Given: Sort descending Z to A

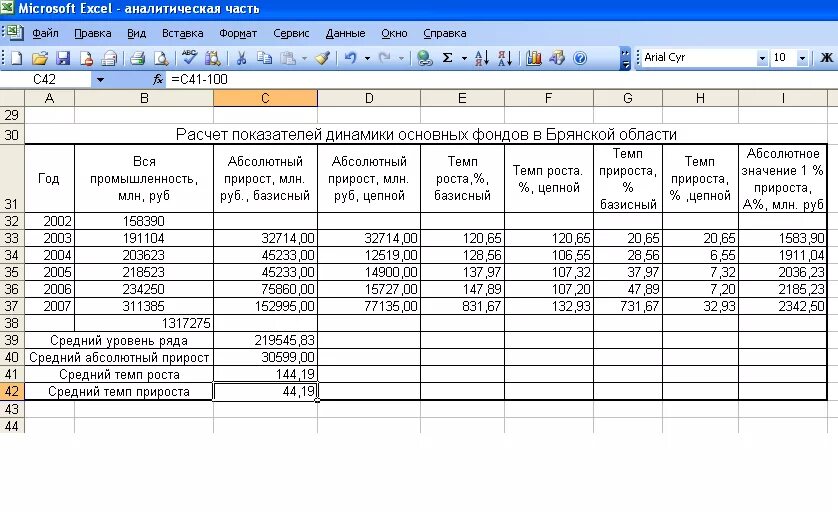Looking at the screenshot, I should [x=505, y=58].
